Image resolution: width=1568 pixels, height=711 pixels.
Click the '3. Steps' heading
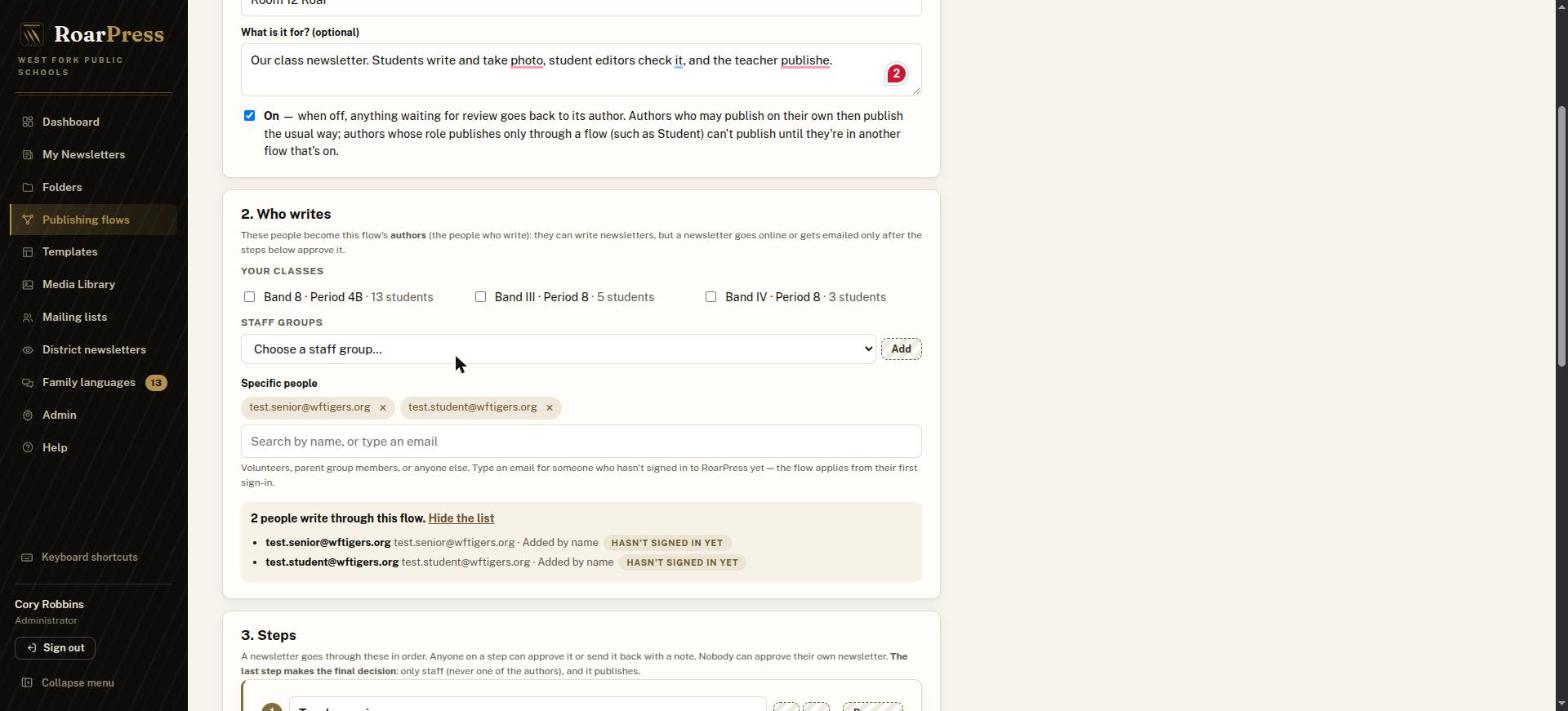click(268, 636)
